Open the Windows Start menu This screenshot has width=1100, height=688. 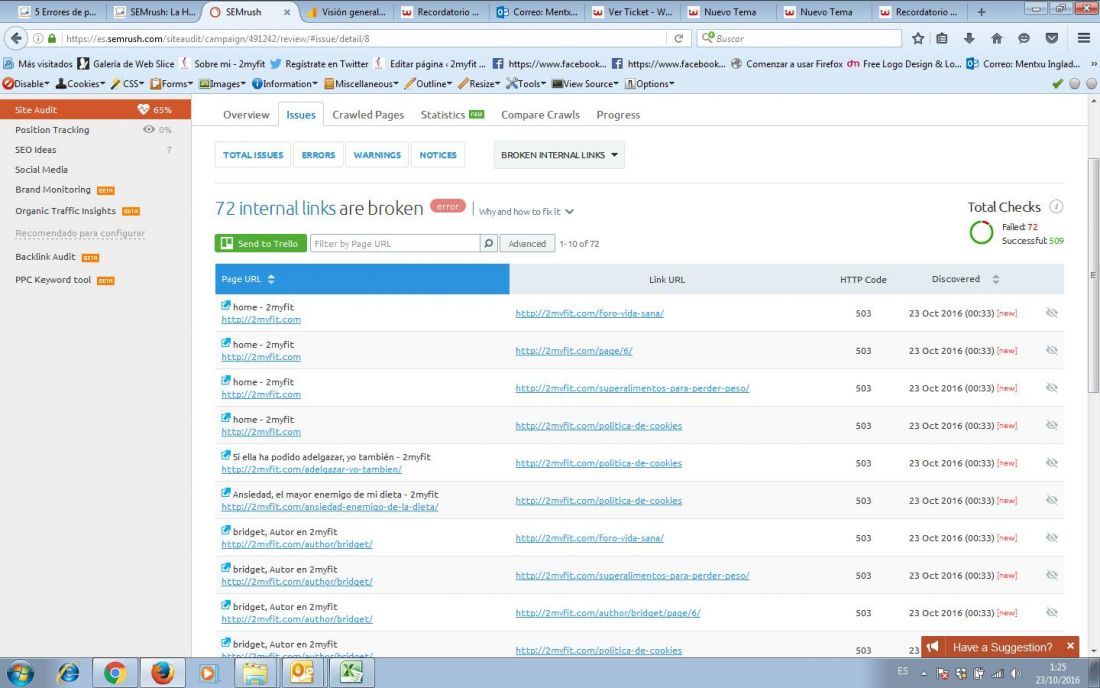pos(20,673)
